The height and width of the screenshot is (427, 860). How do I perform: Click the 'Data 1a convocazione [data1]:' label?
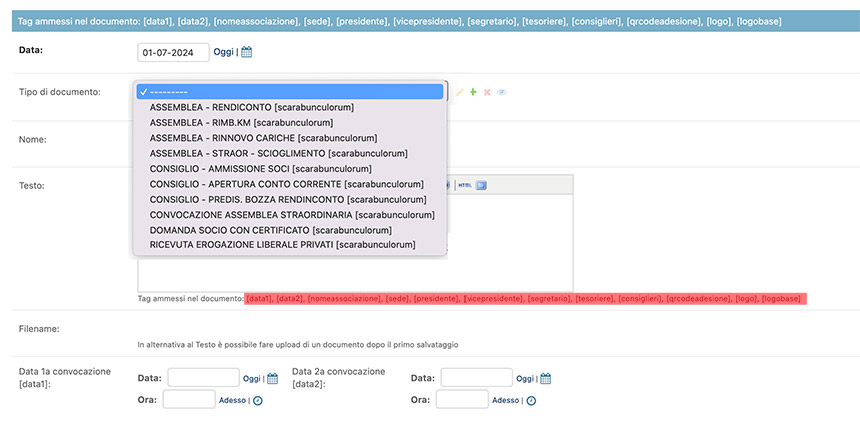(x=65, y=377)
